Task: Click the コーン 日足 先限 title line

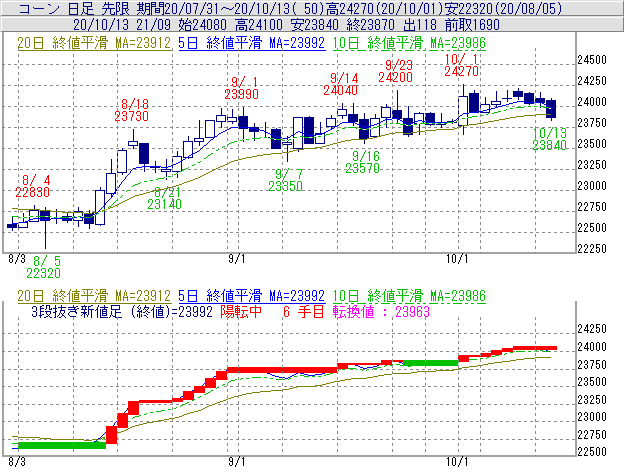Action: click(x=290, y=8)
